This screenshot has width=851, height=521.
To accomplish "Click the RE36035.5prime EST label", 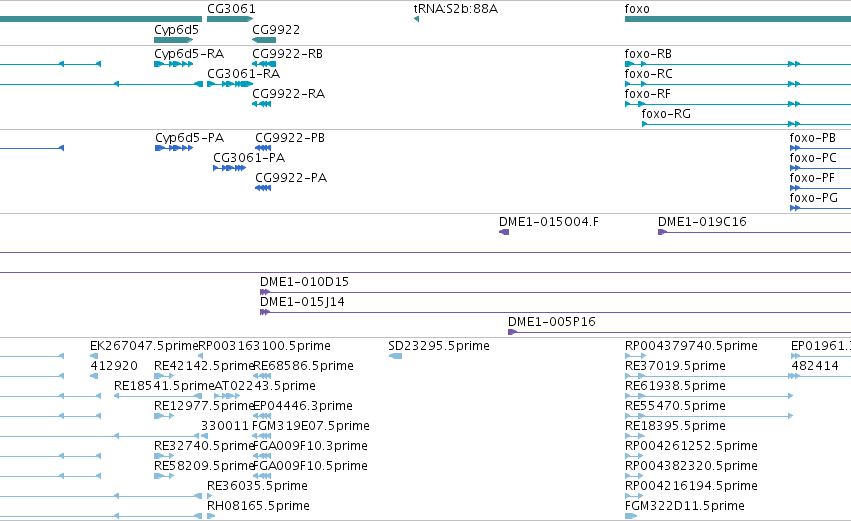I will coord(257,486).
